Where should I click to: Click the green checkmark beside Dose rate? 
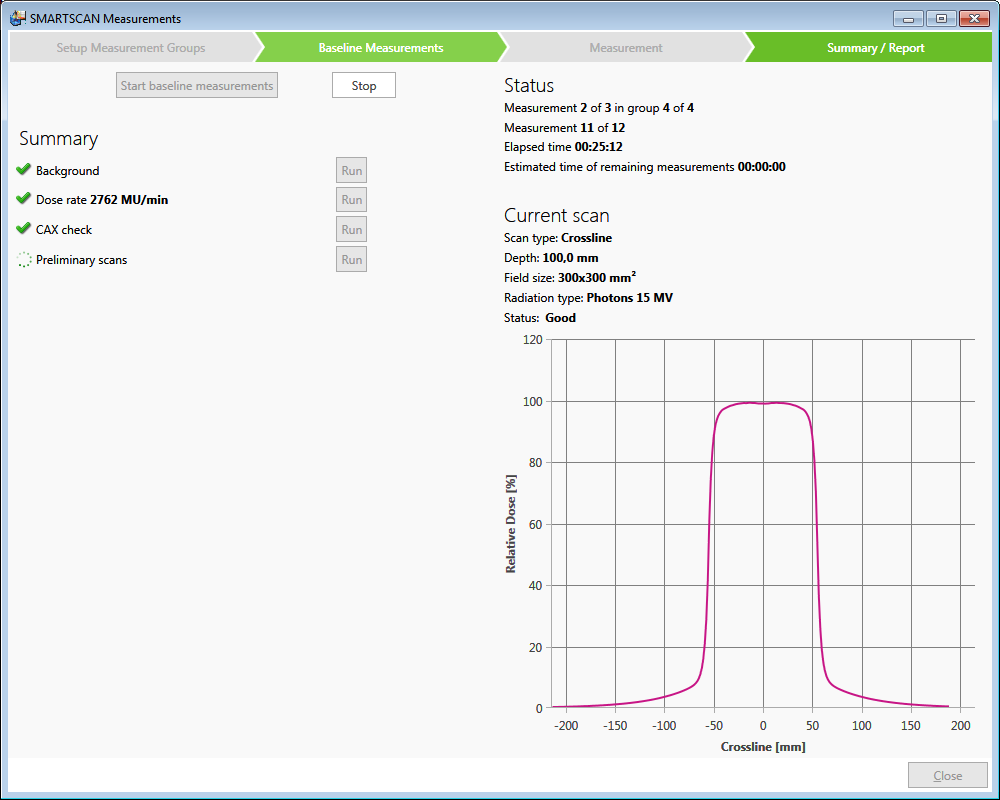point(24,200)
